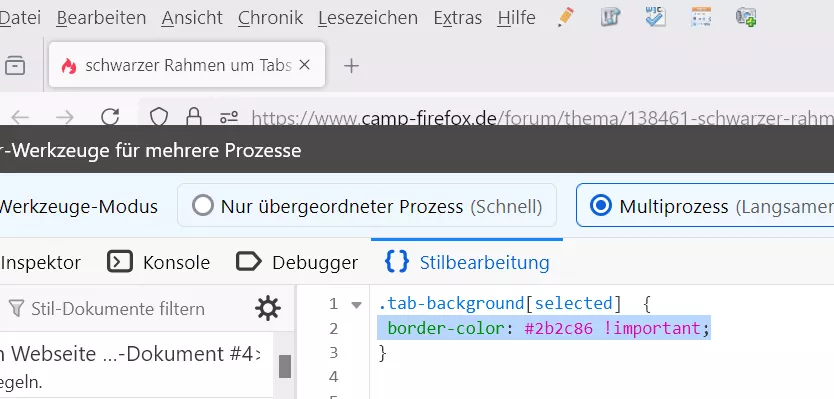
Task: Switch to the Konsole tab
Action: pyautogui.click(x=159, y=262)
